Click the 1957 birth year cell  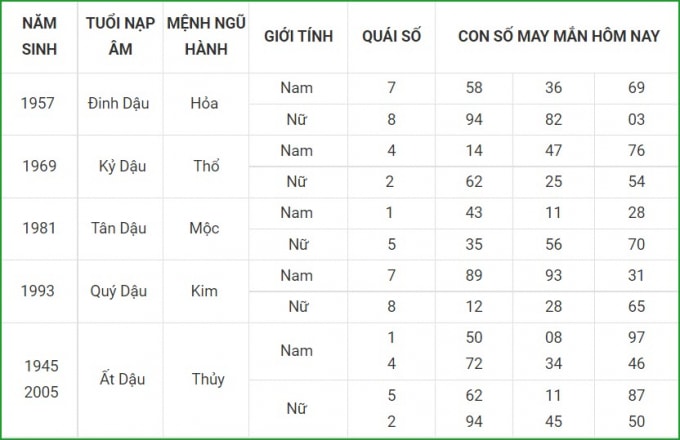pyautogui.click(x=38, y=104)
